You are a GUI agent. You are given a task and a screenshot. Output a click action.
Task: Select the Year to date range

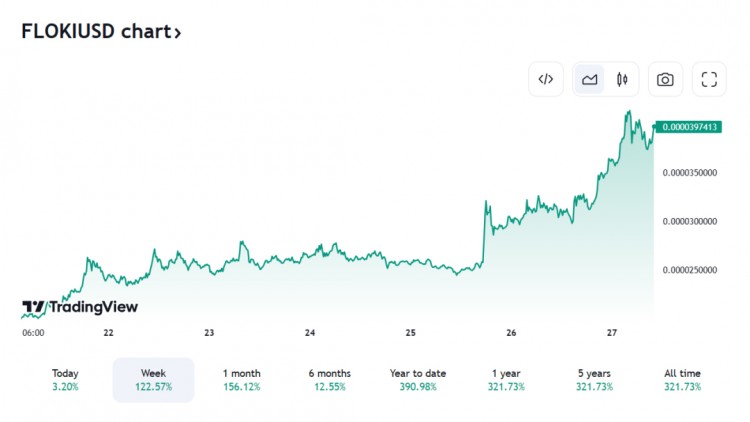click(x=418, y=380)
